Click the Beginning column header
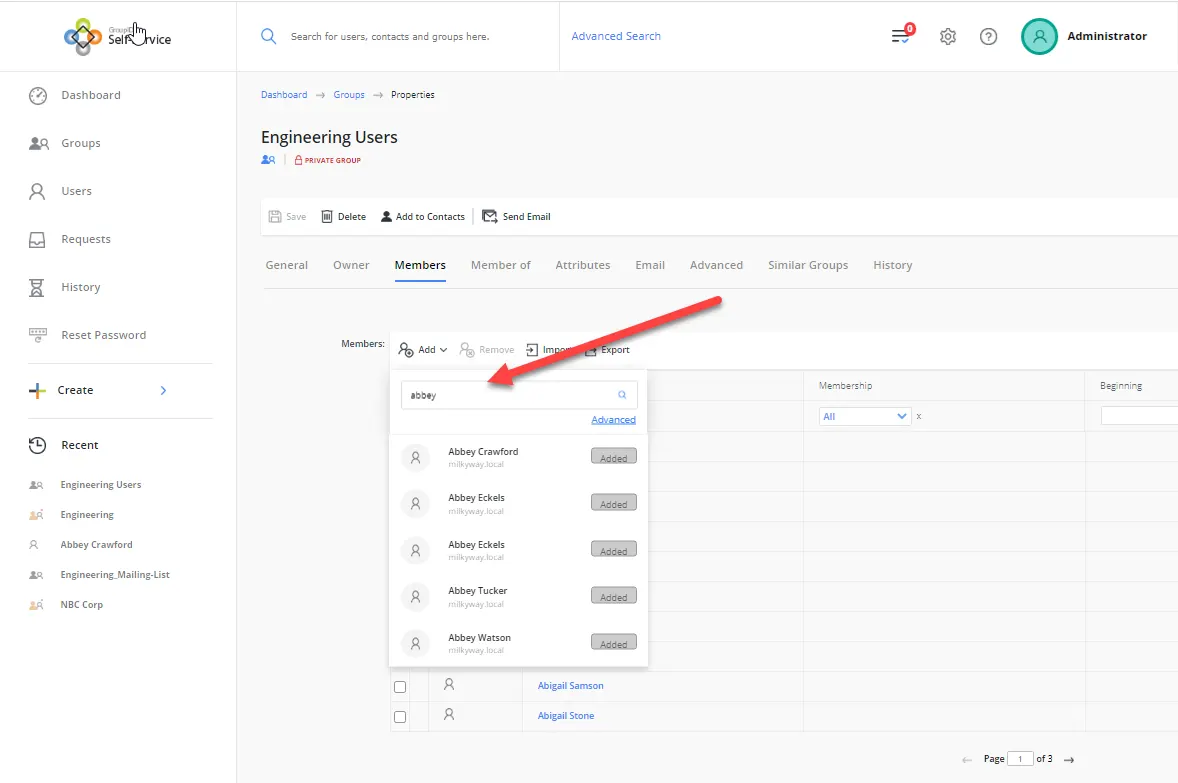Image resolution: width=1178 pixels, height=783 pixels. coord(1121,385)
